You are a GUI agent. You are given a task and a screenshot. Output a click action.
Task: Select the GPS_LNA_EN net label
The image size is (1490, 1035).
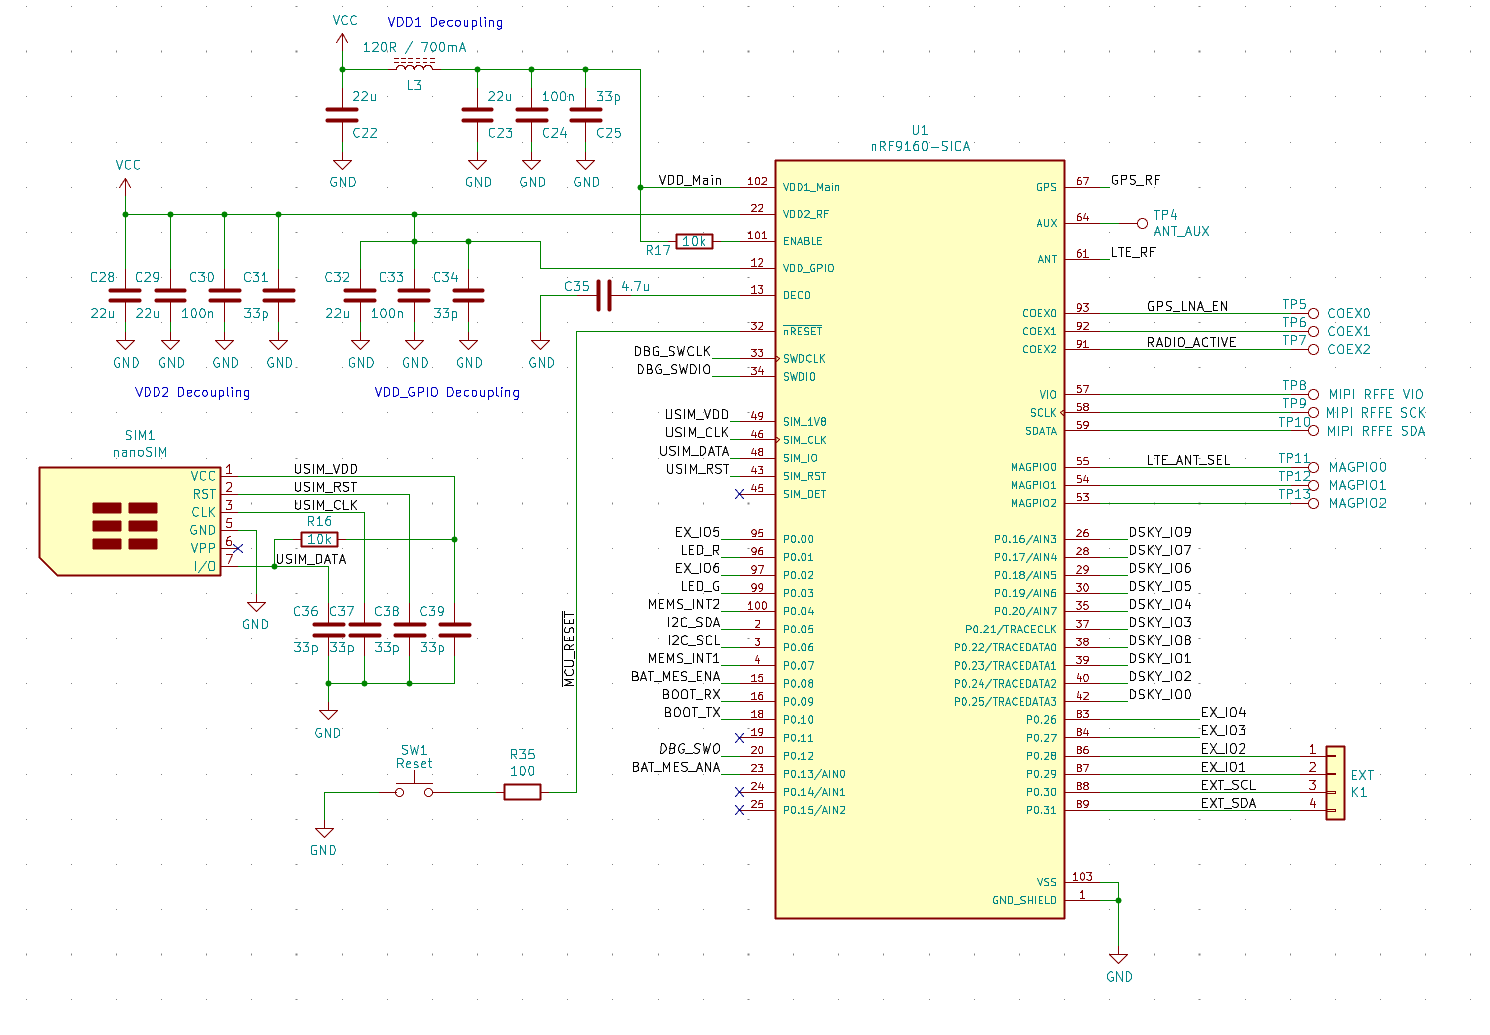1187,306
